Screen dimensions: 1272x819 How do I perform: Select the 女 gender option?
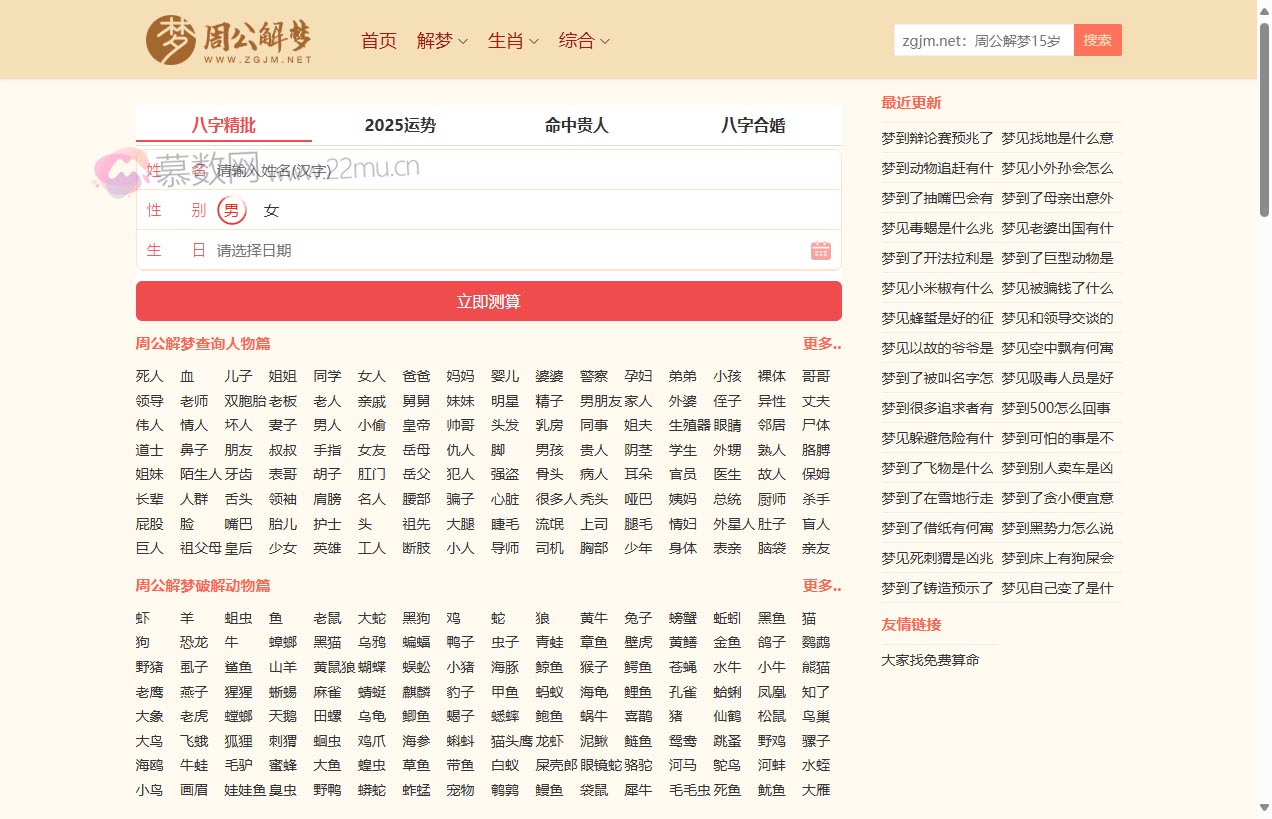click(x=270, y=210)
